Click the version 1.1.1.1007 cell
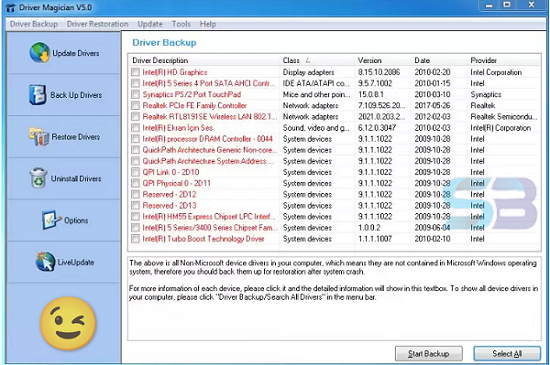 375,239
